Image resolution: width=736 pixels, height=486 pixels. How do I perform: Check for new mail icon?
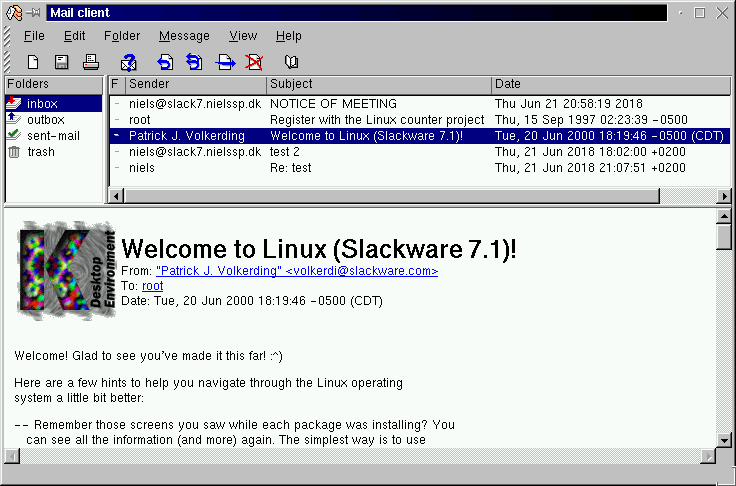coord(128,62)
